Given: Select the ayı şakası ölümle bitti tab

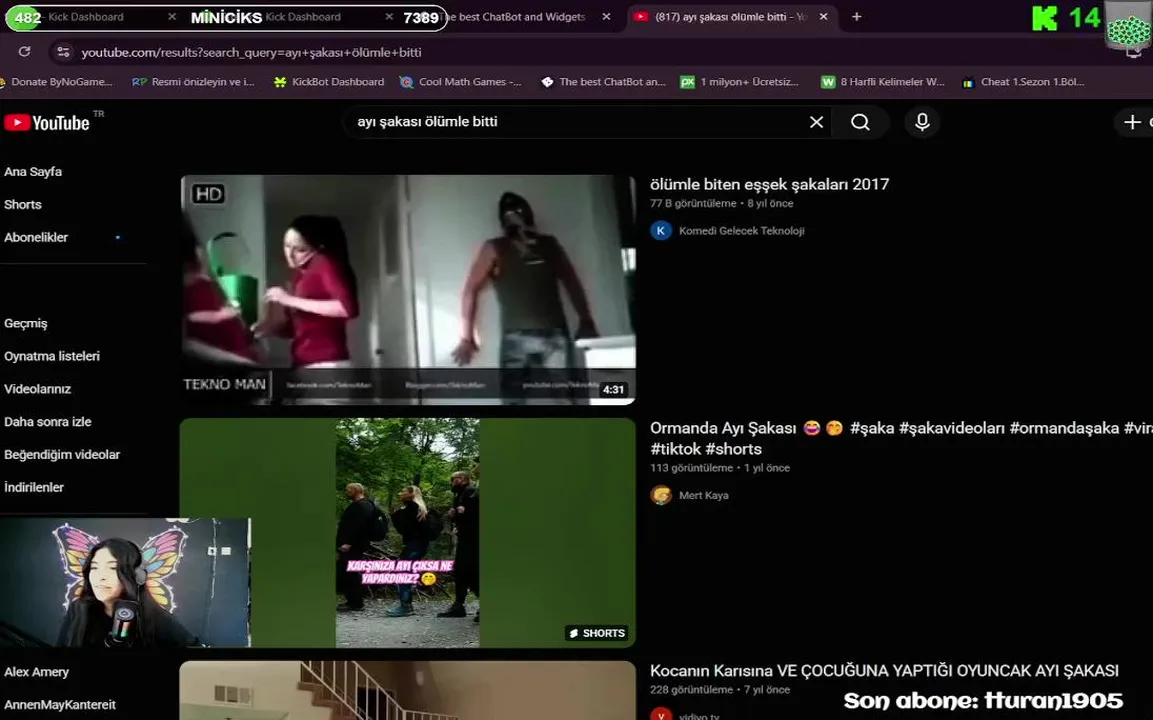Looking at the screenshot, I should [732, 16].
